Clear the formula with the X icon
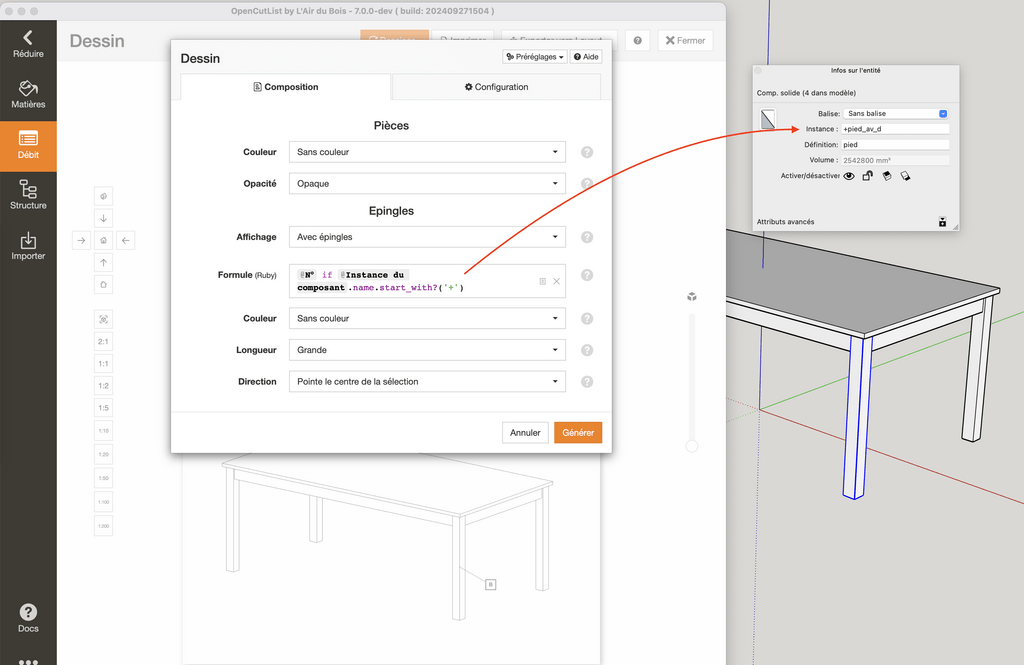The image size is (1024, 665). pos(556,282)
